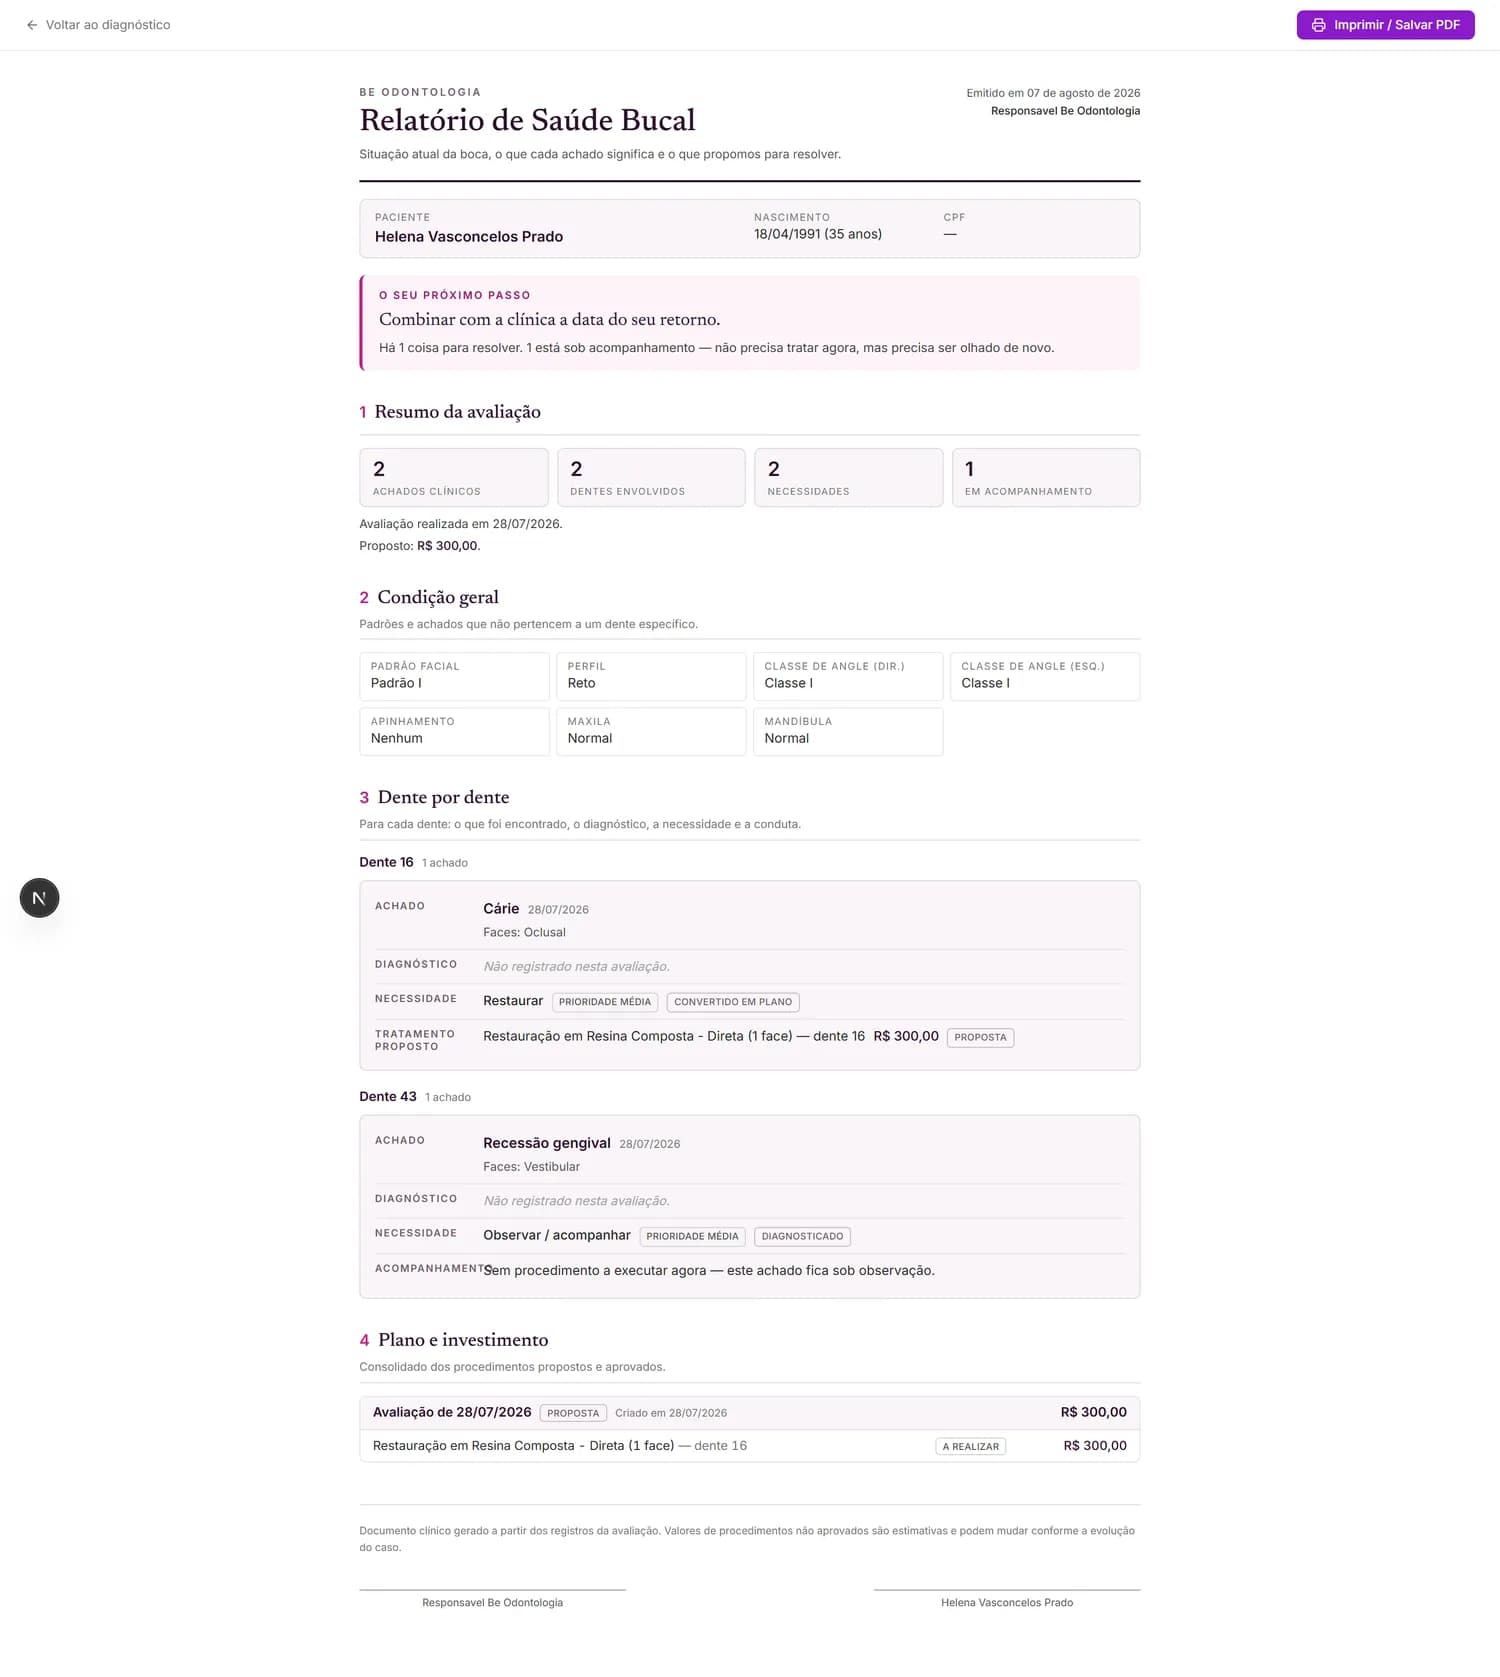The height and width of the screenshot is (1677, 1500).
Task: Go back via Voltar ao diagnóstico link
Action: [98, 25]
